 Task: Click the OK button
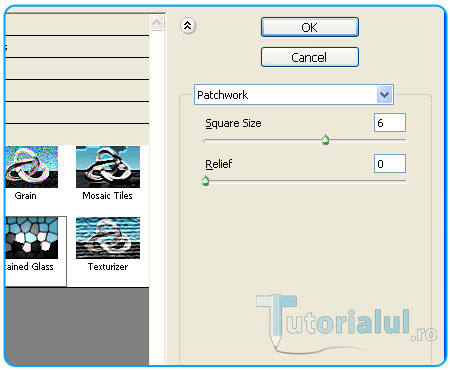pyautogui.click(x=310, y=27)
